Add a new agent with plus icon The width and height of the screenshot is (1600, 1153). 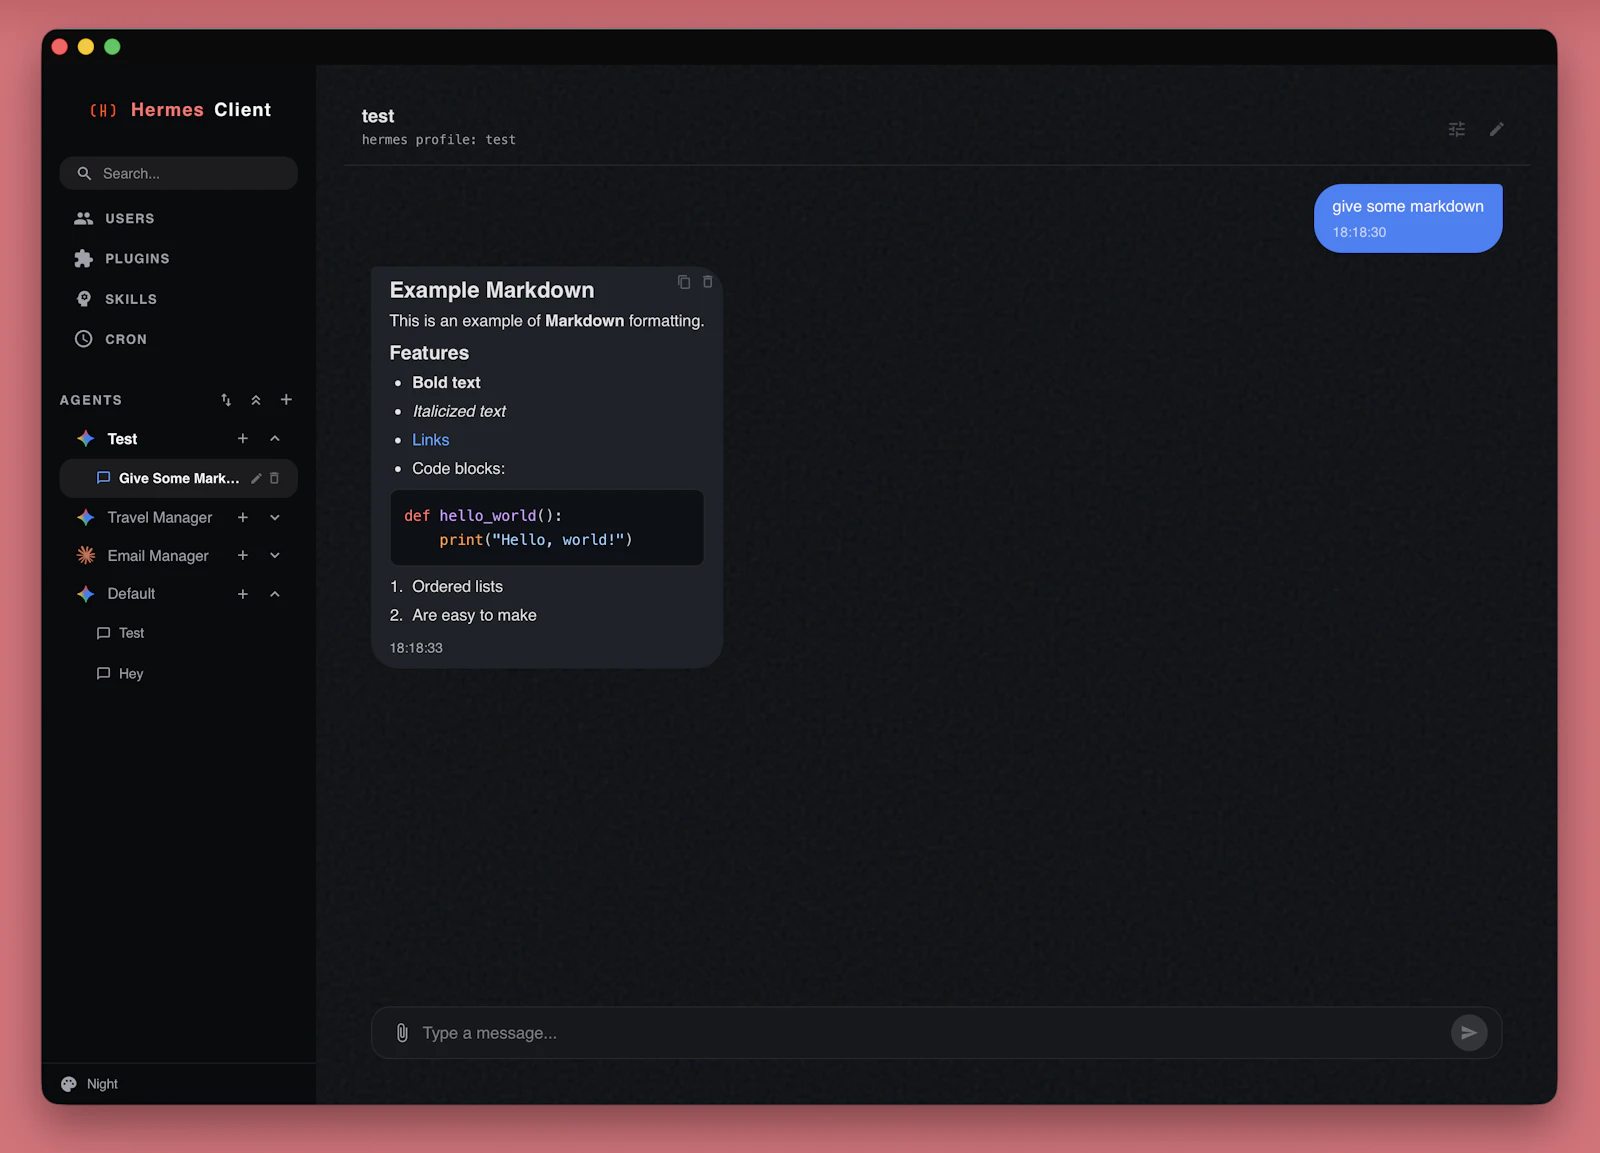286,400
